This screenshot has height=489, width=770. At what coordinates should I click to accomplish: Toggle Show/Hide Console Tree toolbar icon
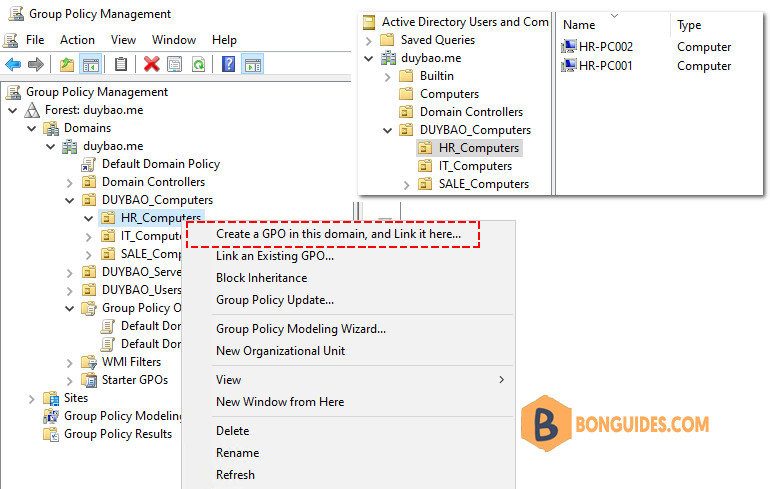91,64
